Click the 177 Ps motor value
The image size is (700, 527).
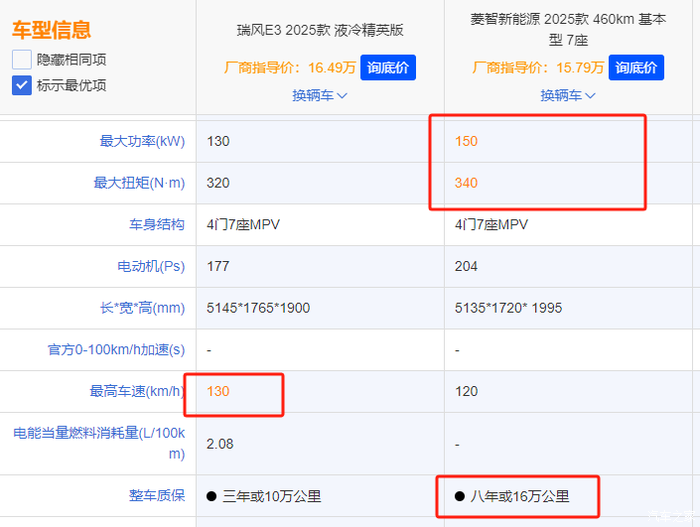tap(218, 266)
